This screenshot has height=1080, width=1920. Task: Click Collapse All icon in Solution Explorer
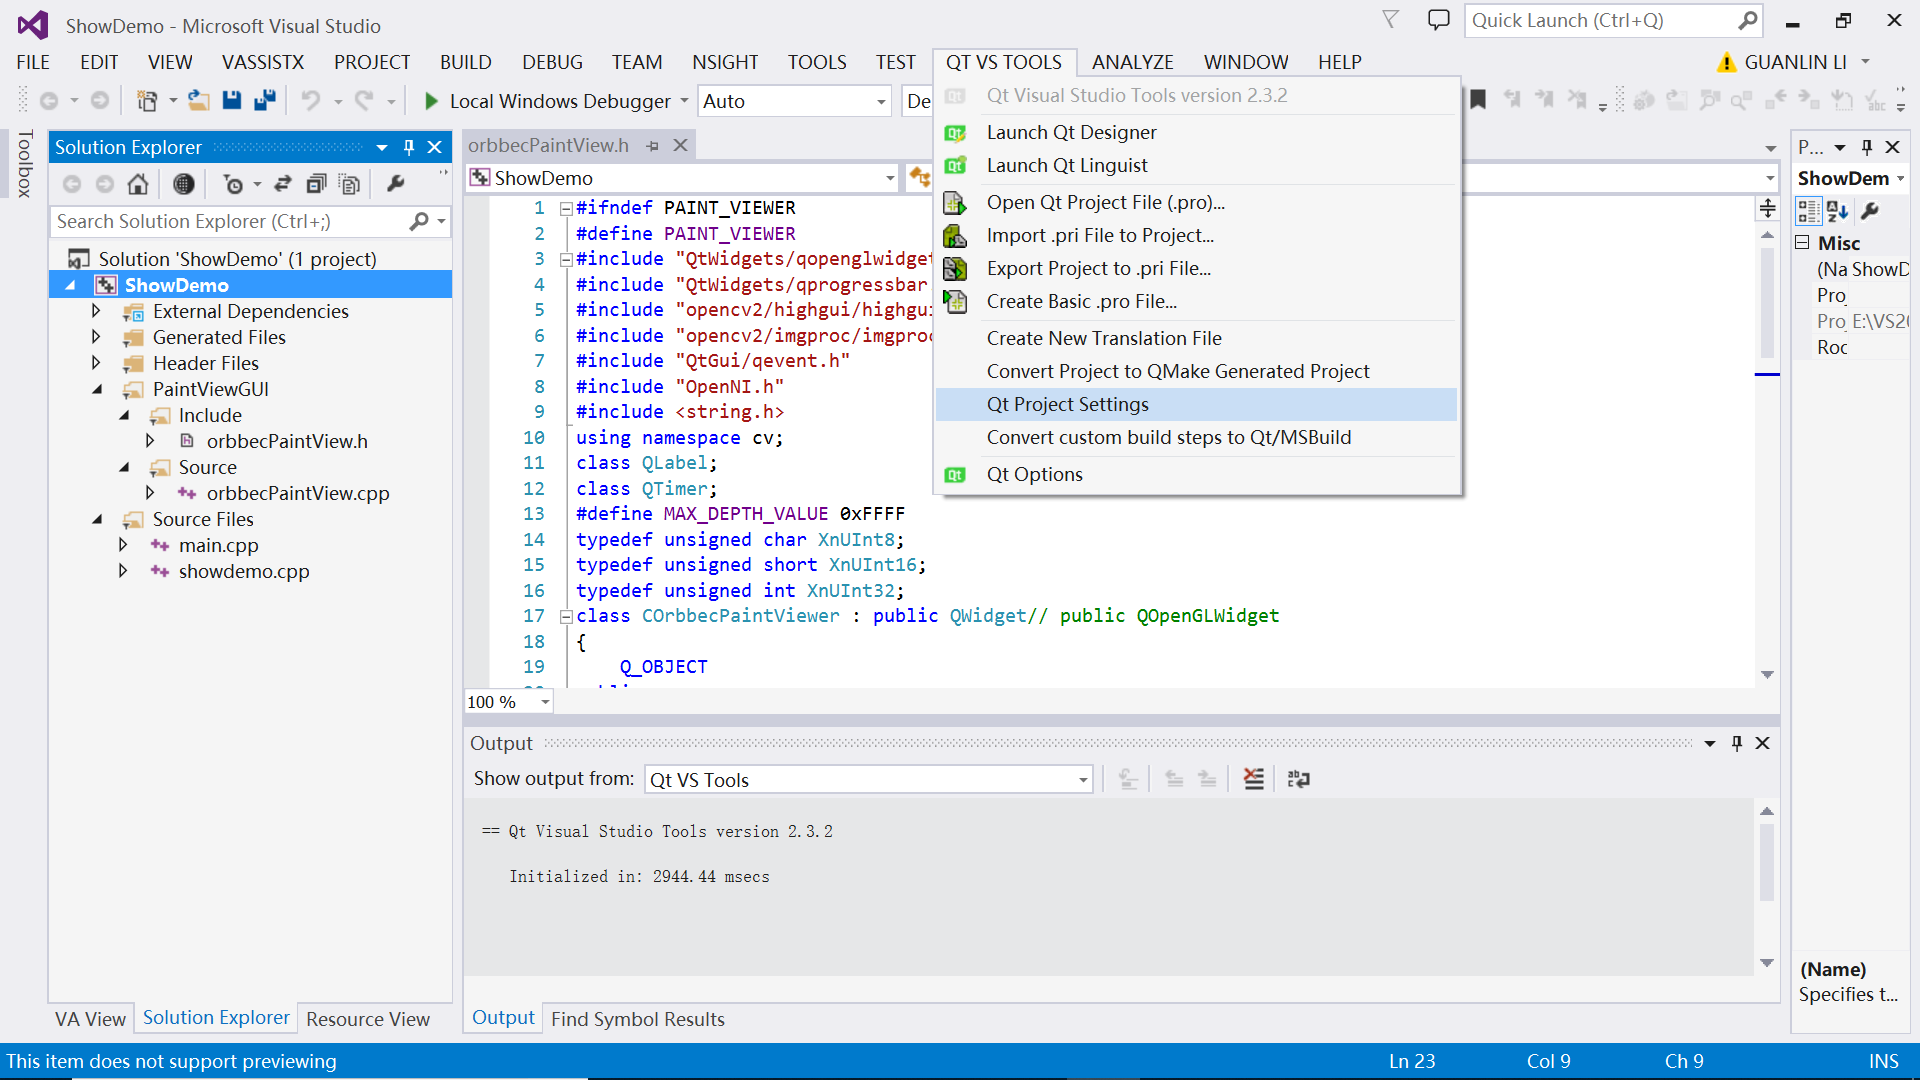pos(316,184)
